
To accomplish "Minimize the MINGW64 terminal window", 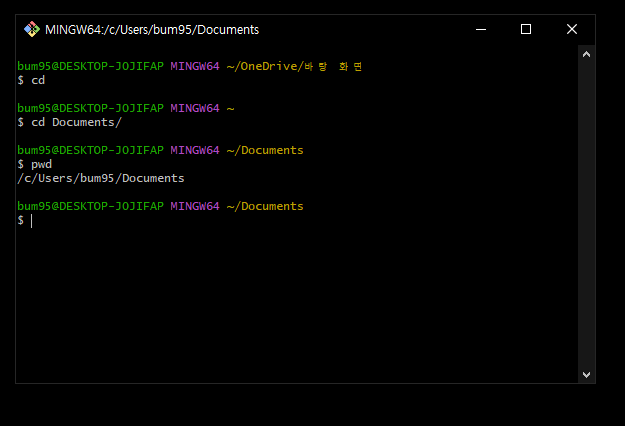I will [x=481, y=29].
